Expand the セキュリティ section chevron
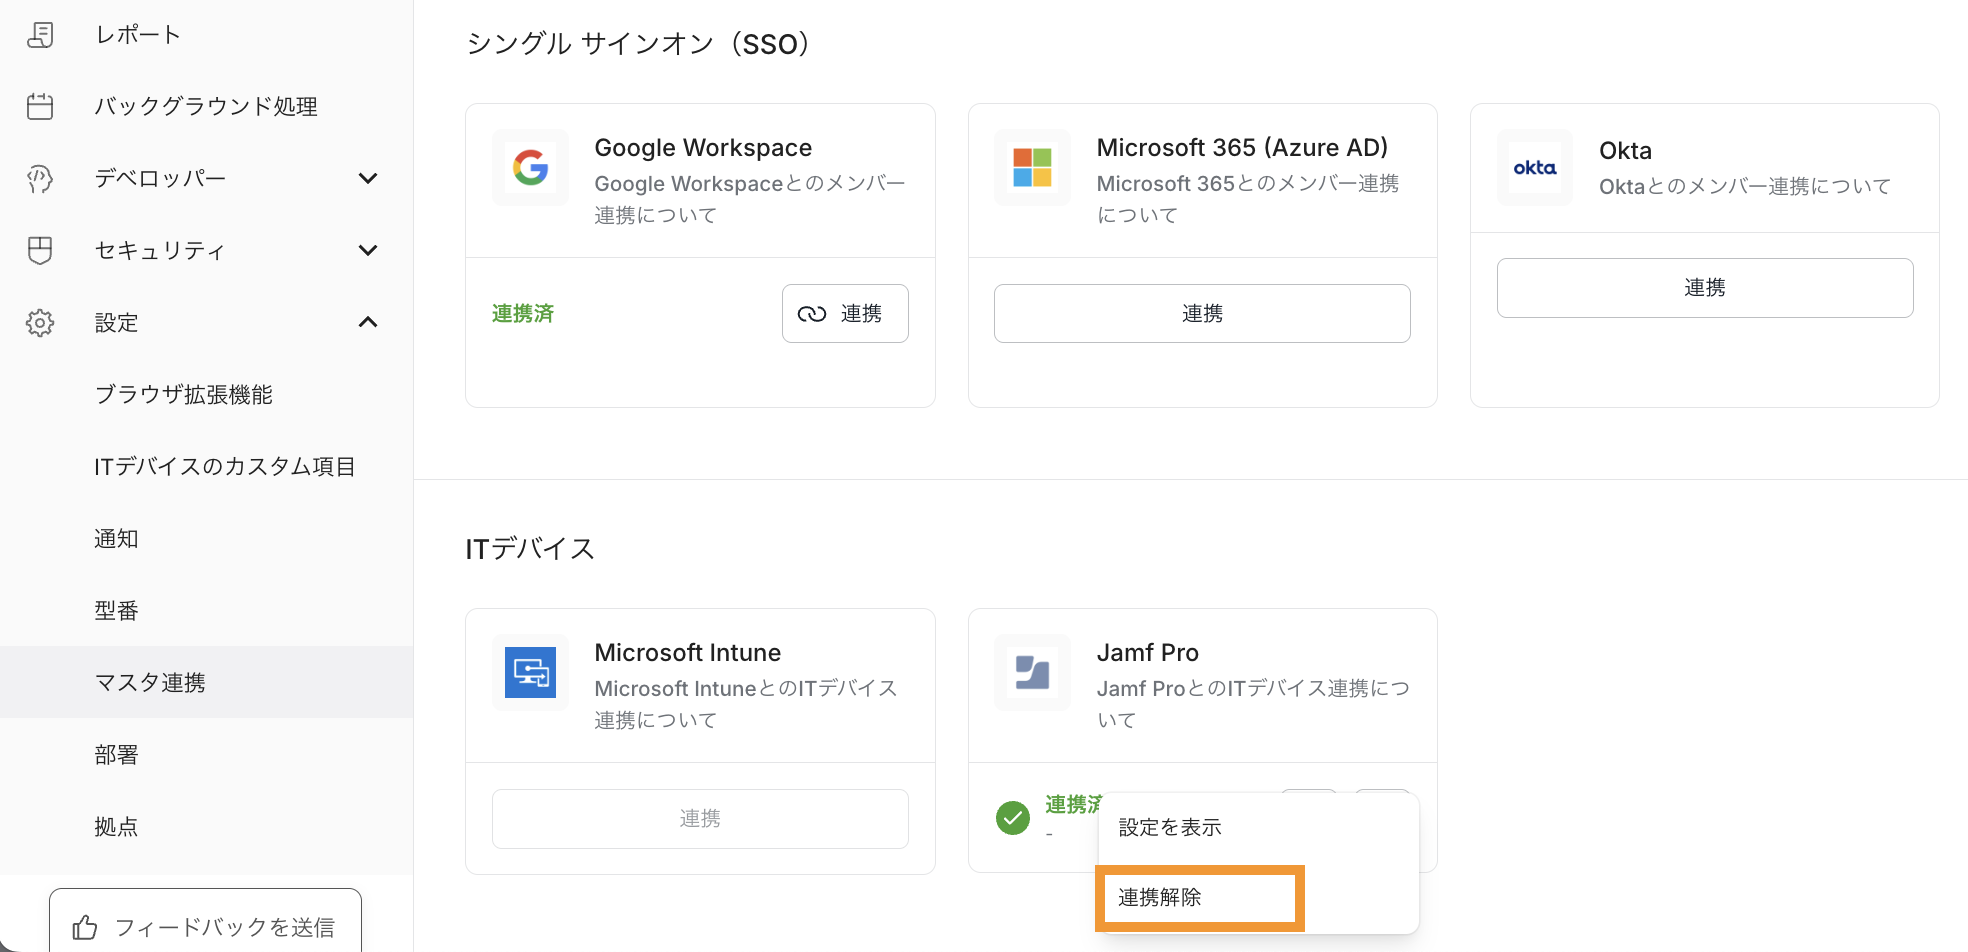Screen dimensions: 1968x952 tap(368, 251)
